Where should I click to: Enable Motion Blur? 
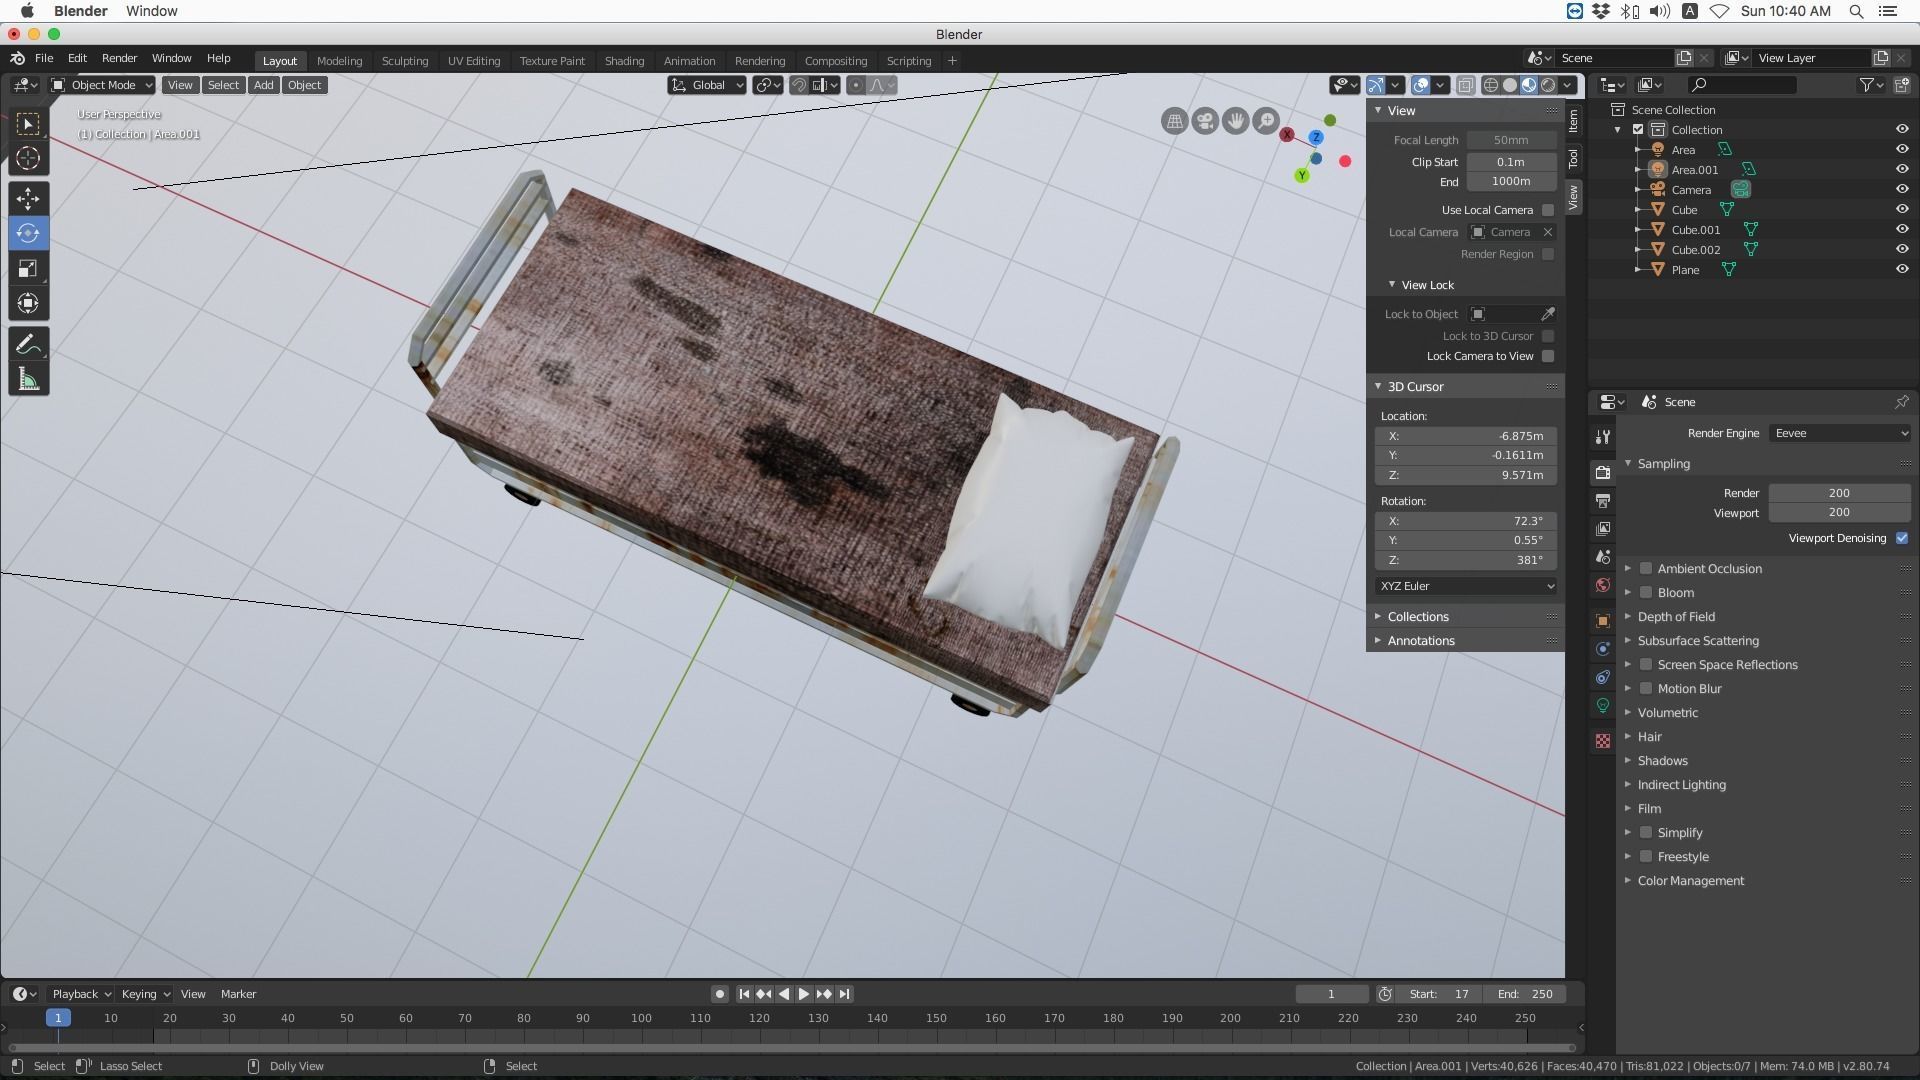1646,689
